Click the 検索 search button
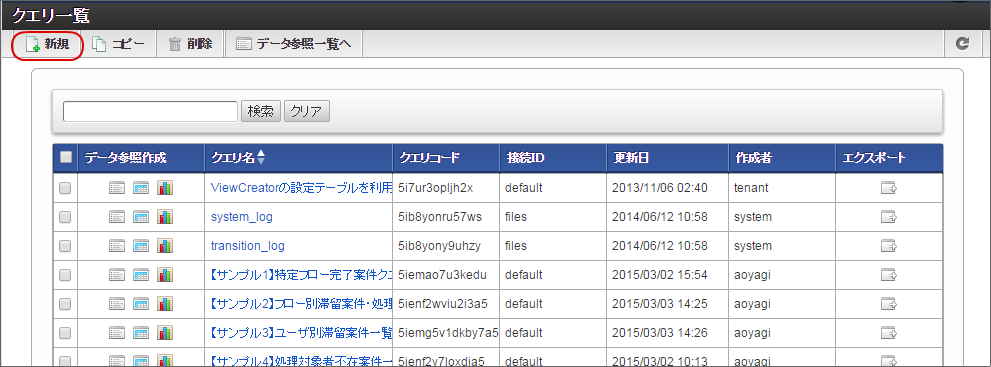This screenshot has width=991, height=367. (x=260, y=111)
